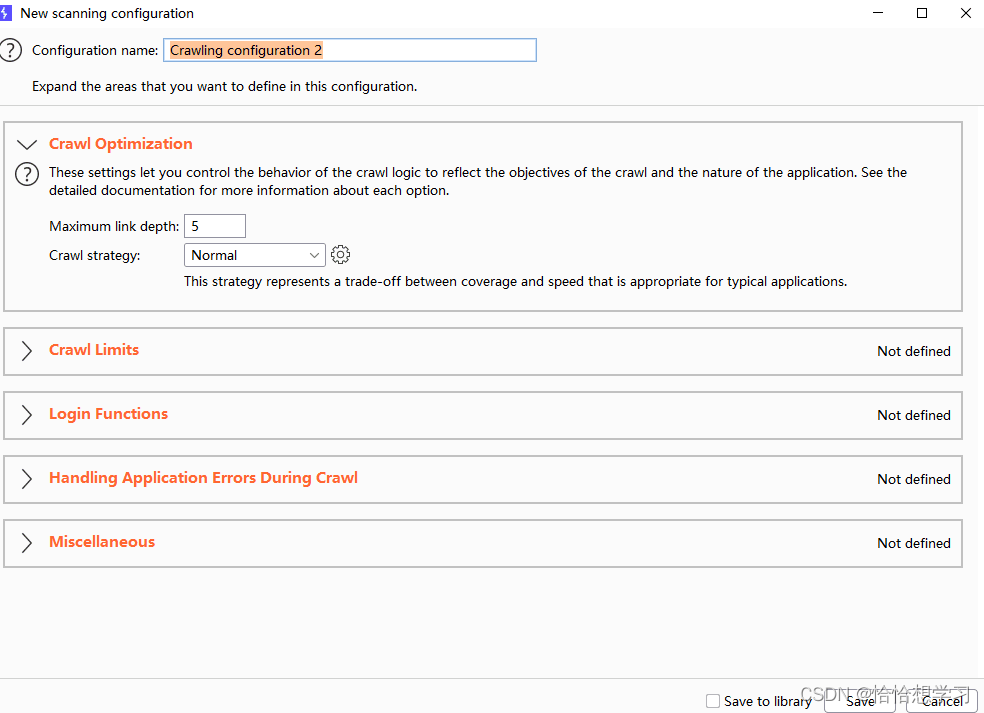The image size is (984, 713).
Task: Open help for Configuration name
Action: [x=10, y=50]
